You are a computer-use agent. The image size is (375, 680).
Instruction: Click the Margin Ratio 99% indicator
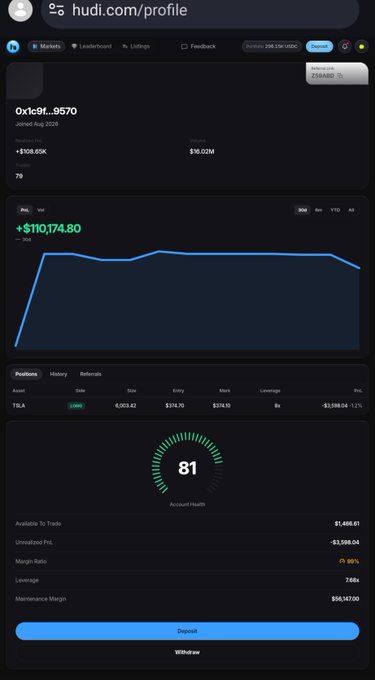pos(349,561)
